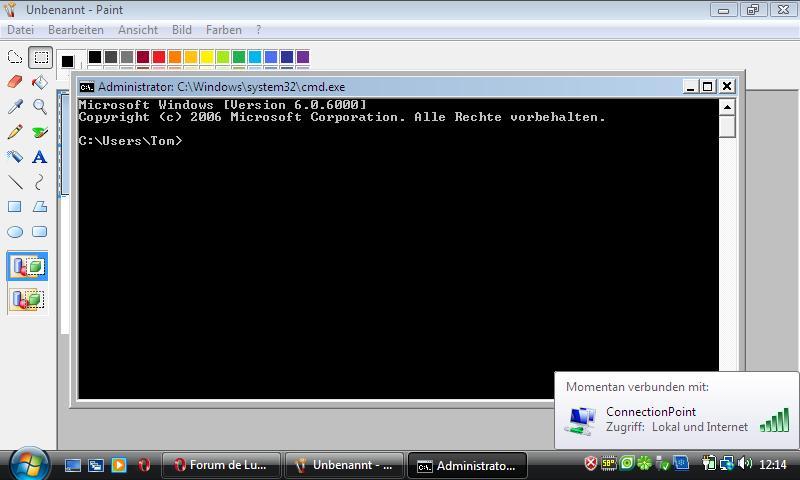The width and height of the screenshot is (800, 480).
Task: Pick the black palette color
Action: [95, 57]
